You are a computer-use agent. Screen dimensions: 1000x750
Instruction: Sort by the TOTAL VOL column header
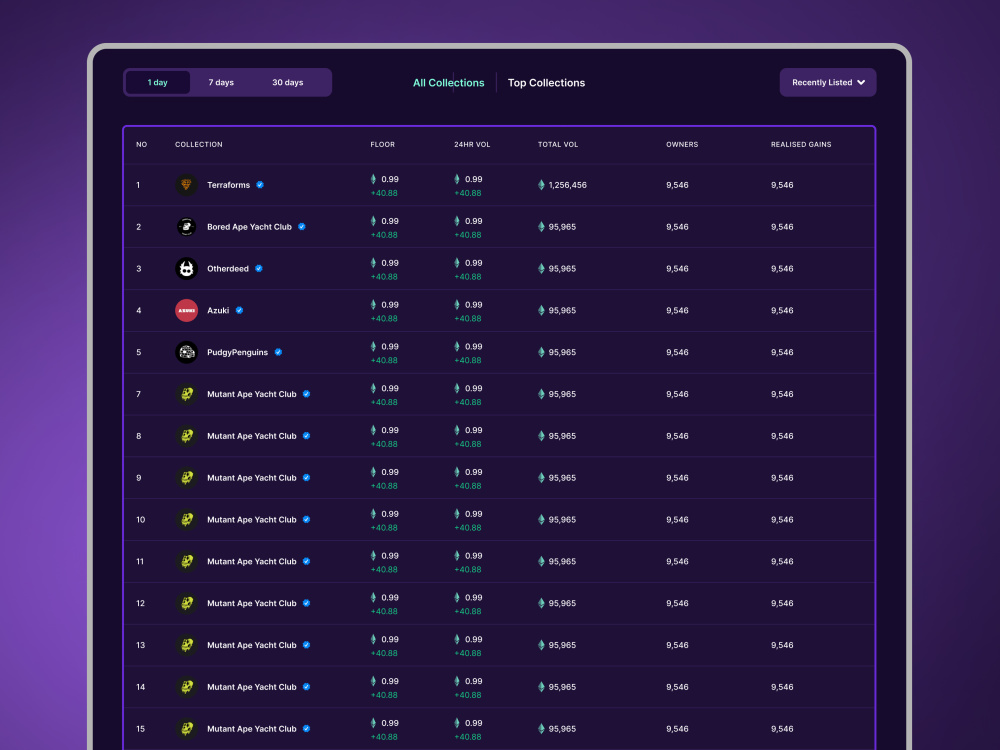tap(558, 145)
